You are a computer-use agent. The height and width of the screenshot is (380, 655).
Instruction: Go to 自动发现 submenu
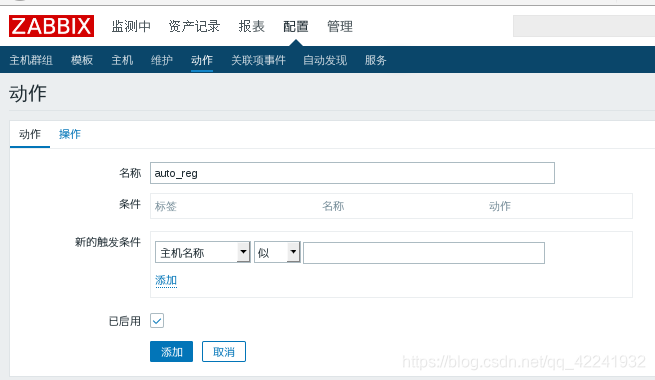325,60
